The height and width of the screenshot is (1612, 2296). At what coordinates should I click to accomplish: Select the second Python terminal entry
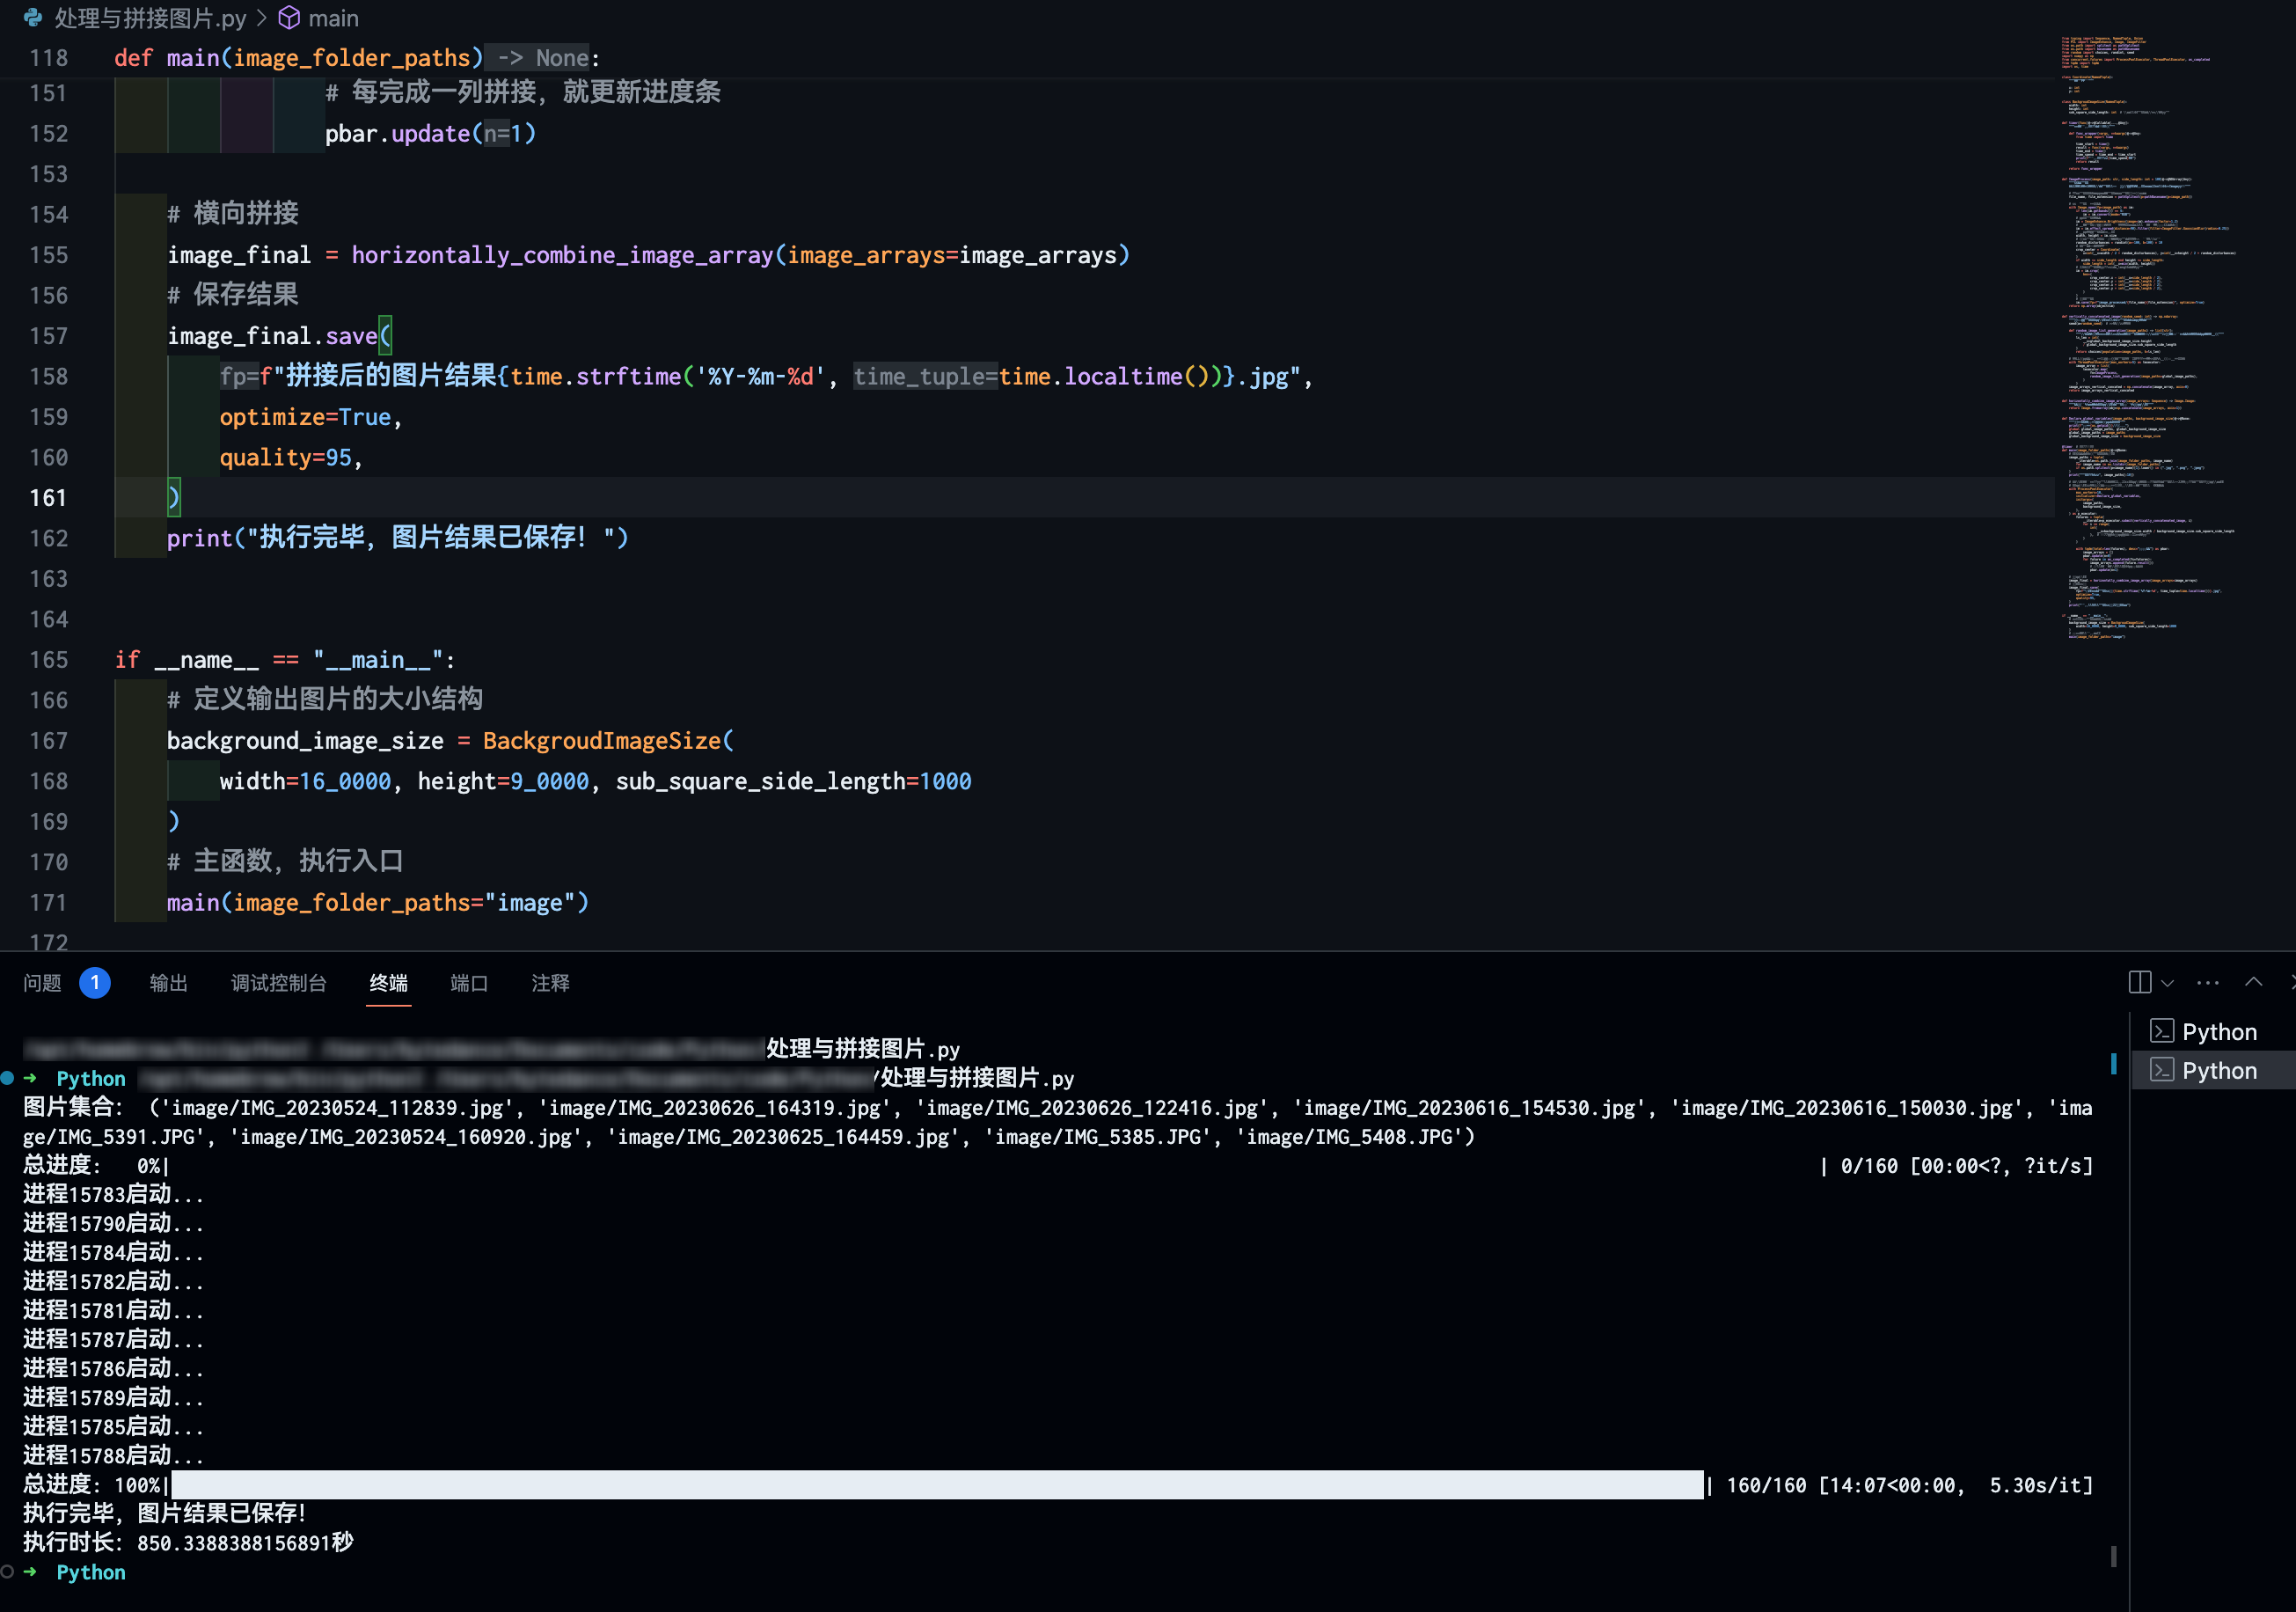(2213, 1071)
